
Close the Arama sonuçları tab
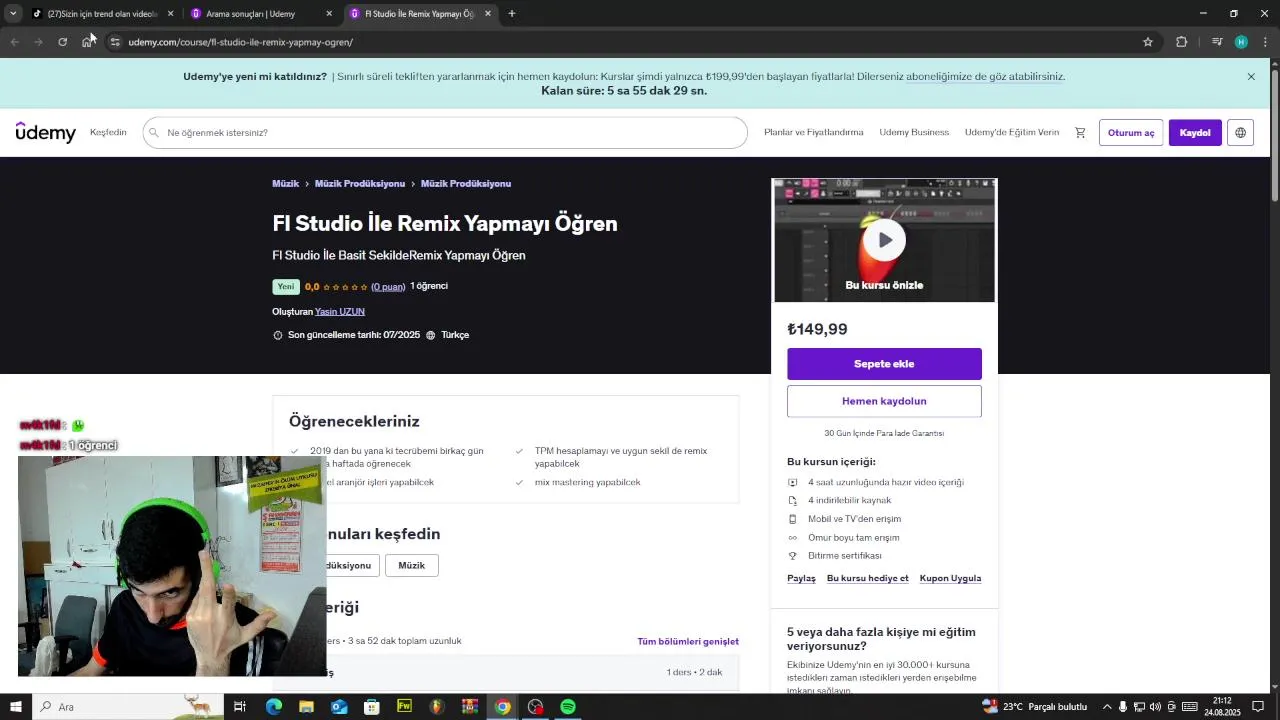[329, 14]
